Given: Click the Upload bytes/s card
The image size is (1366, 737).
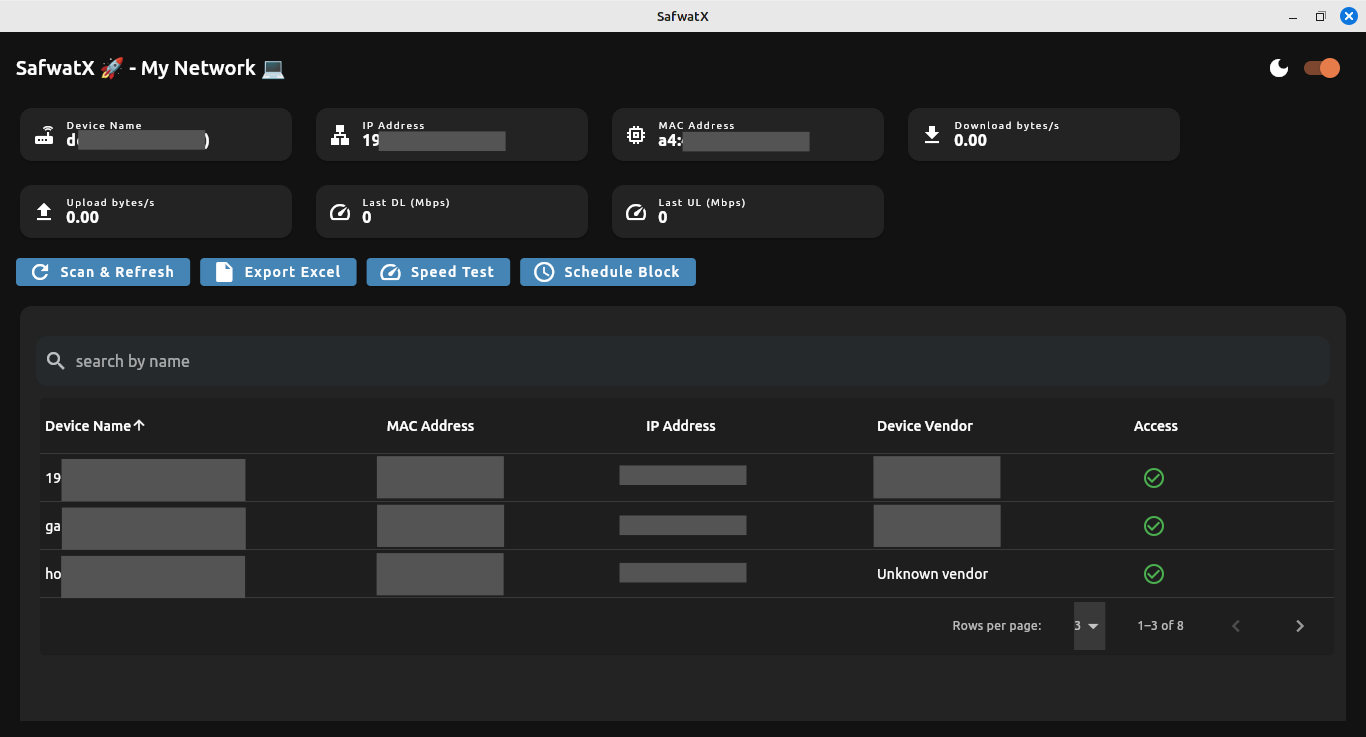Looking at the screenshot, I should (156, 211).
